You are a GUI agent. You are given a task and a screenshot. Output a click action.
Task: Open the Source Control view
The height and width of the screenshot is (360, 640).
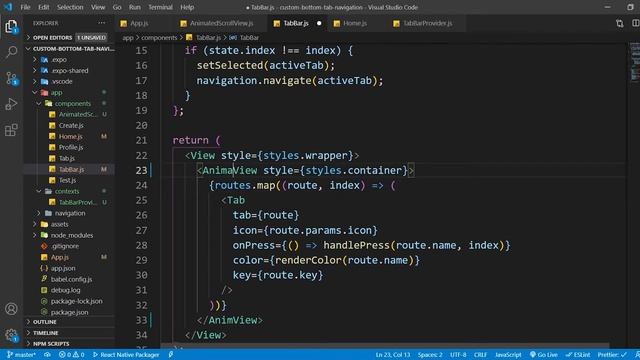coord(11,78)
